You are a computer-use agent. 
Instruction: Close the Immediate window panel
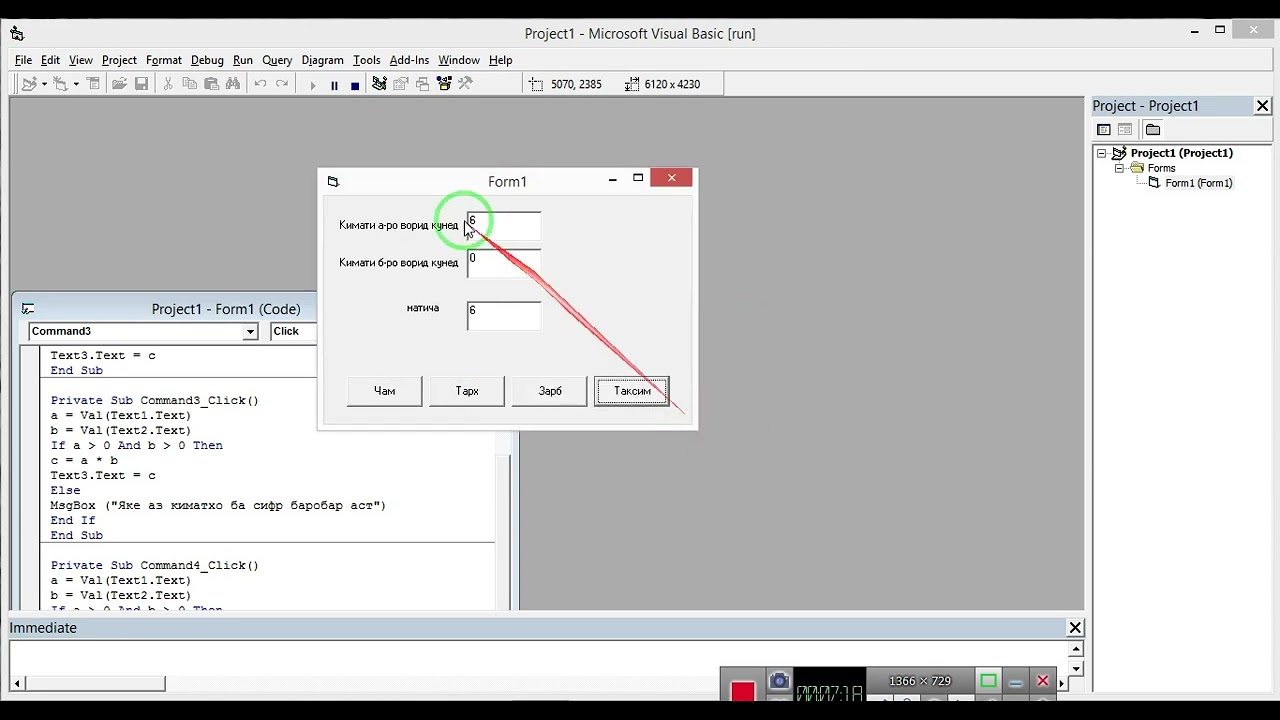(x=1075, y=628)
